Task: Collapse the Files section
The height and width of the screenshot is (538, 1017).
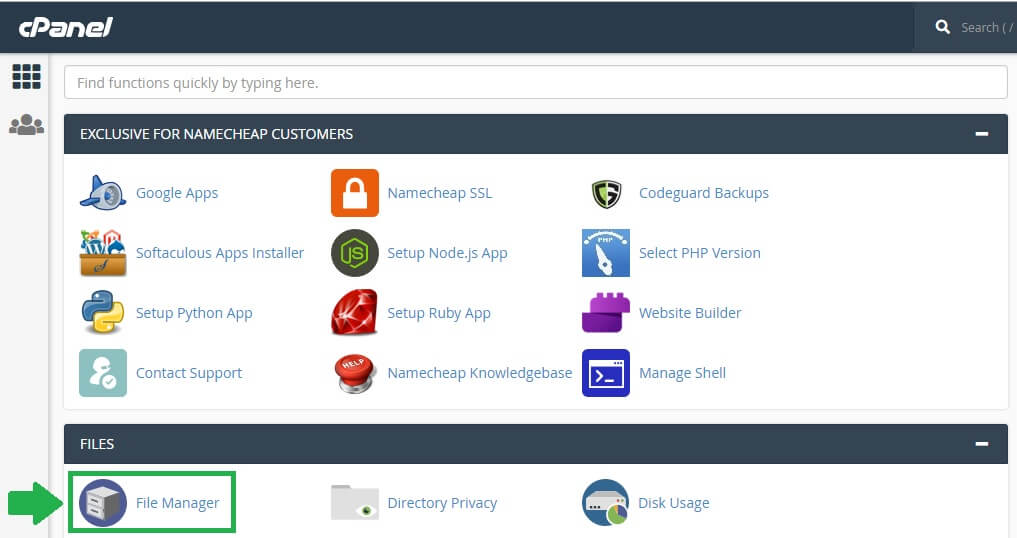Action: [982, 444]
